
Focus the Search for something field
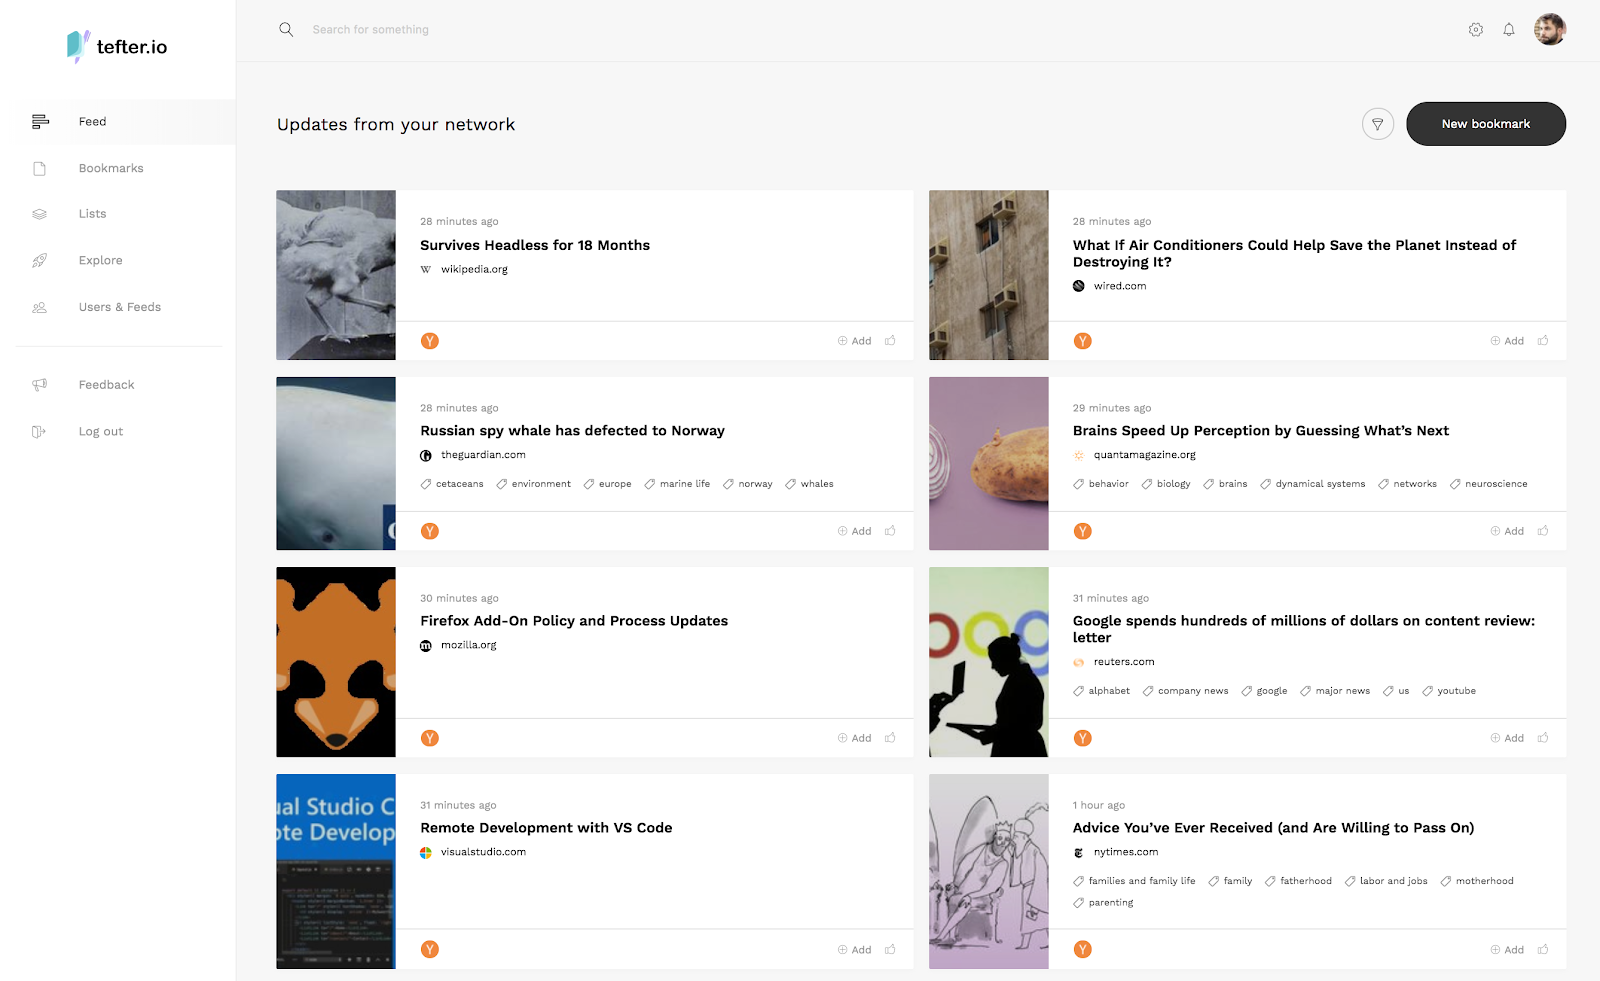point(370,30)
